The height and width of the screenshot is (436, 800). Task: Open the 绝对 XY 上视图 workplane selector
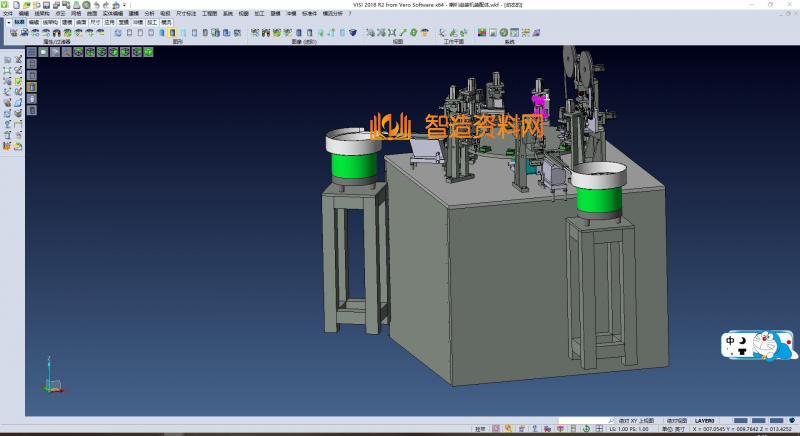pyautogui.click(x=636, y=421)
